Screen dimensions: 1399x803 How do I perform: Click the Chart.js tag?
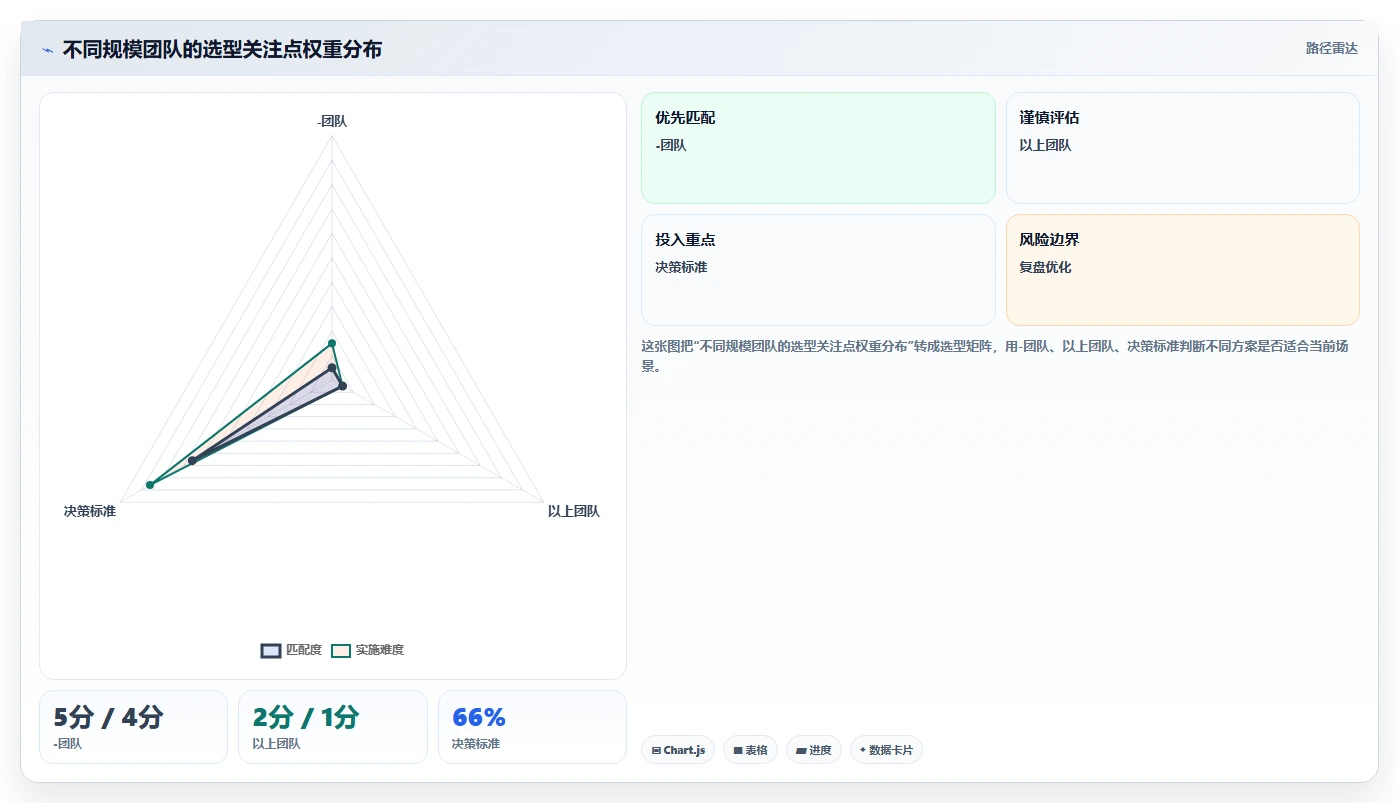click(678, 750)
